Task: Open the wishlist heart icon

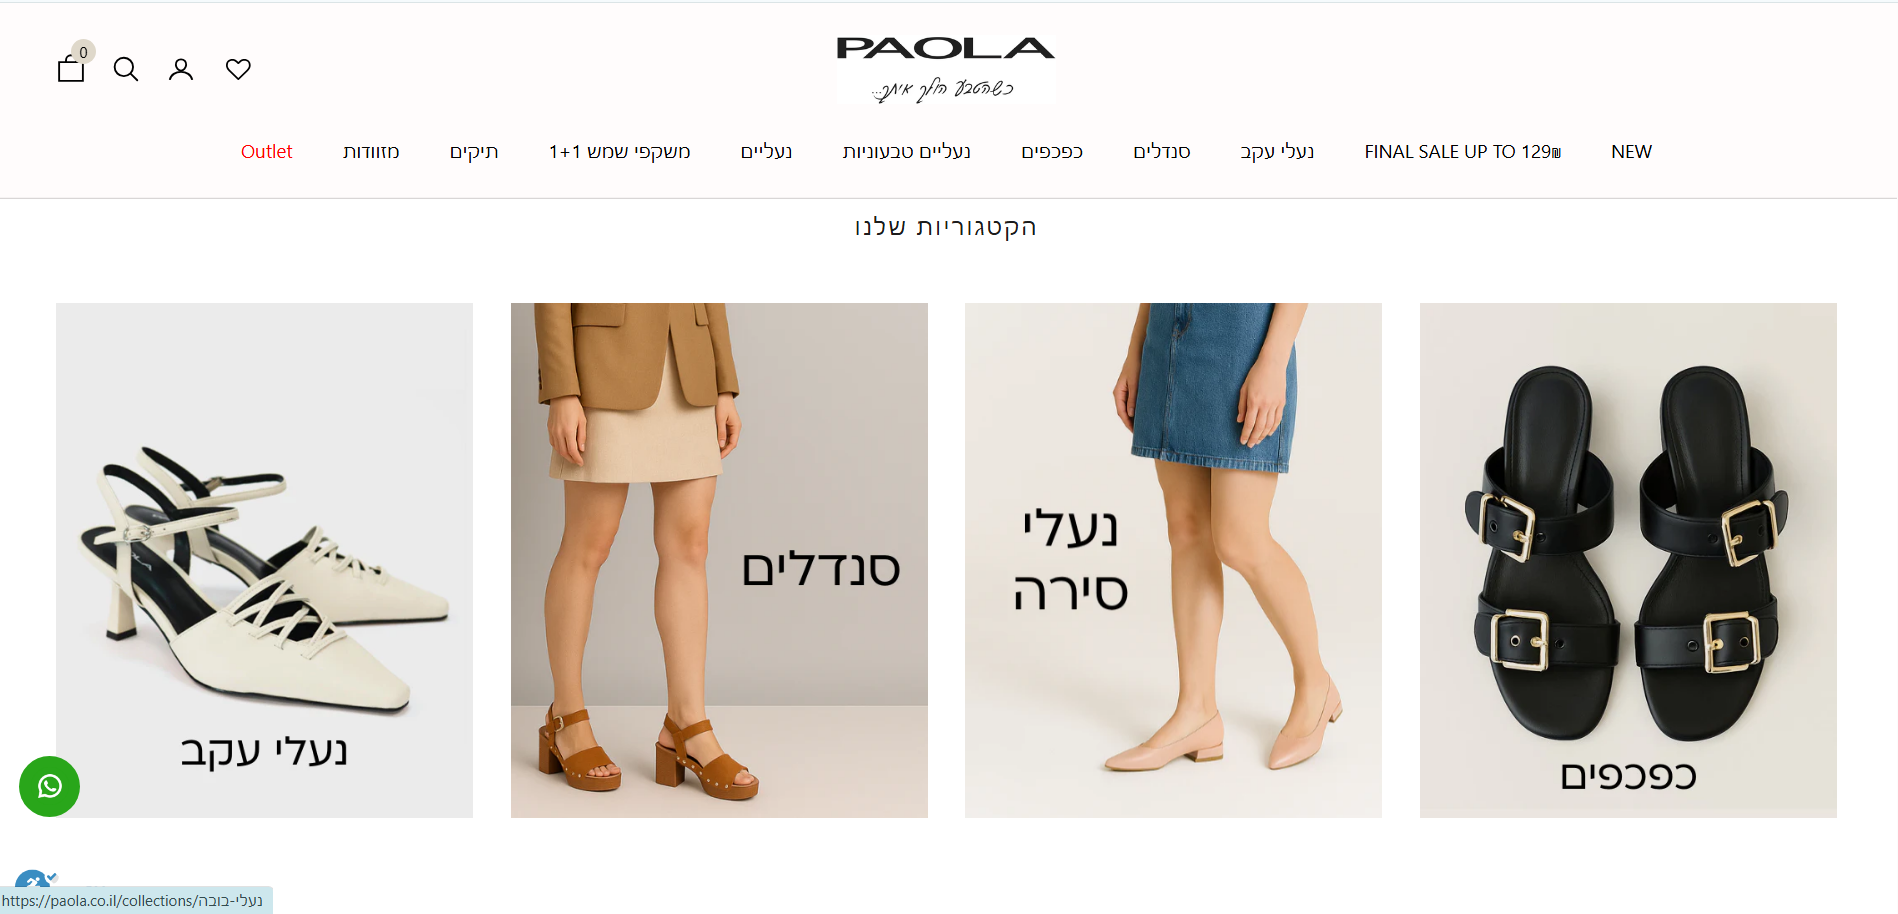Action: coord(238,69)
